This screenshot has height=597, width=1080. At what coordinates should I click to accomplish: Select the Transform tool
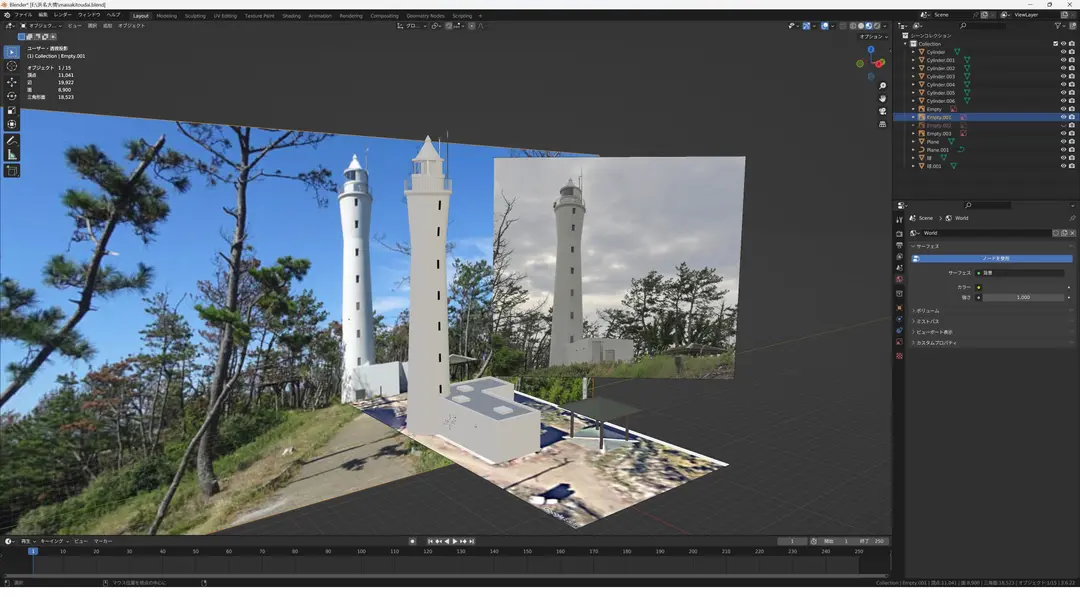(x=12, y=125)
